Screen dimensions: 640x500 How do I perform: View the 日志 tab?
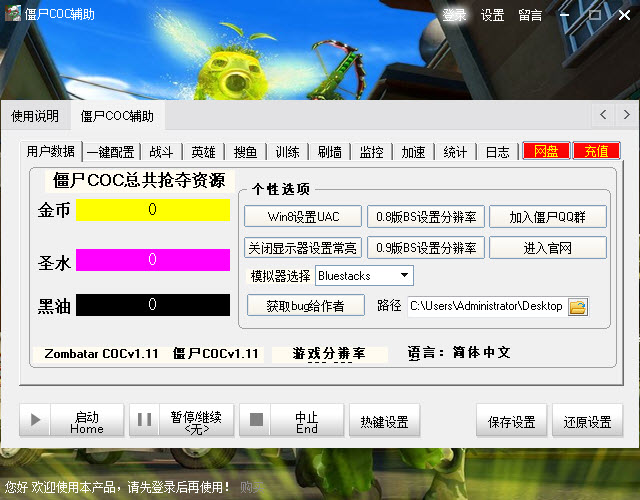point(498,152)
